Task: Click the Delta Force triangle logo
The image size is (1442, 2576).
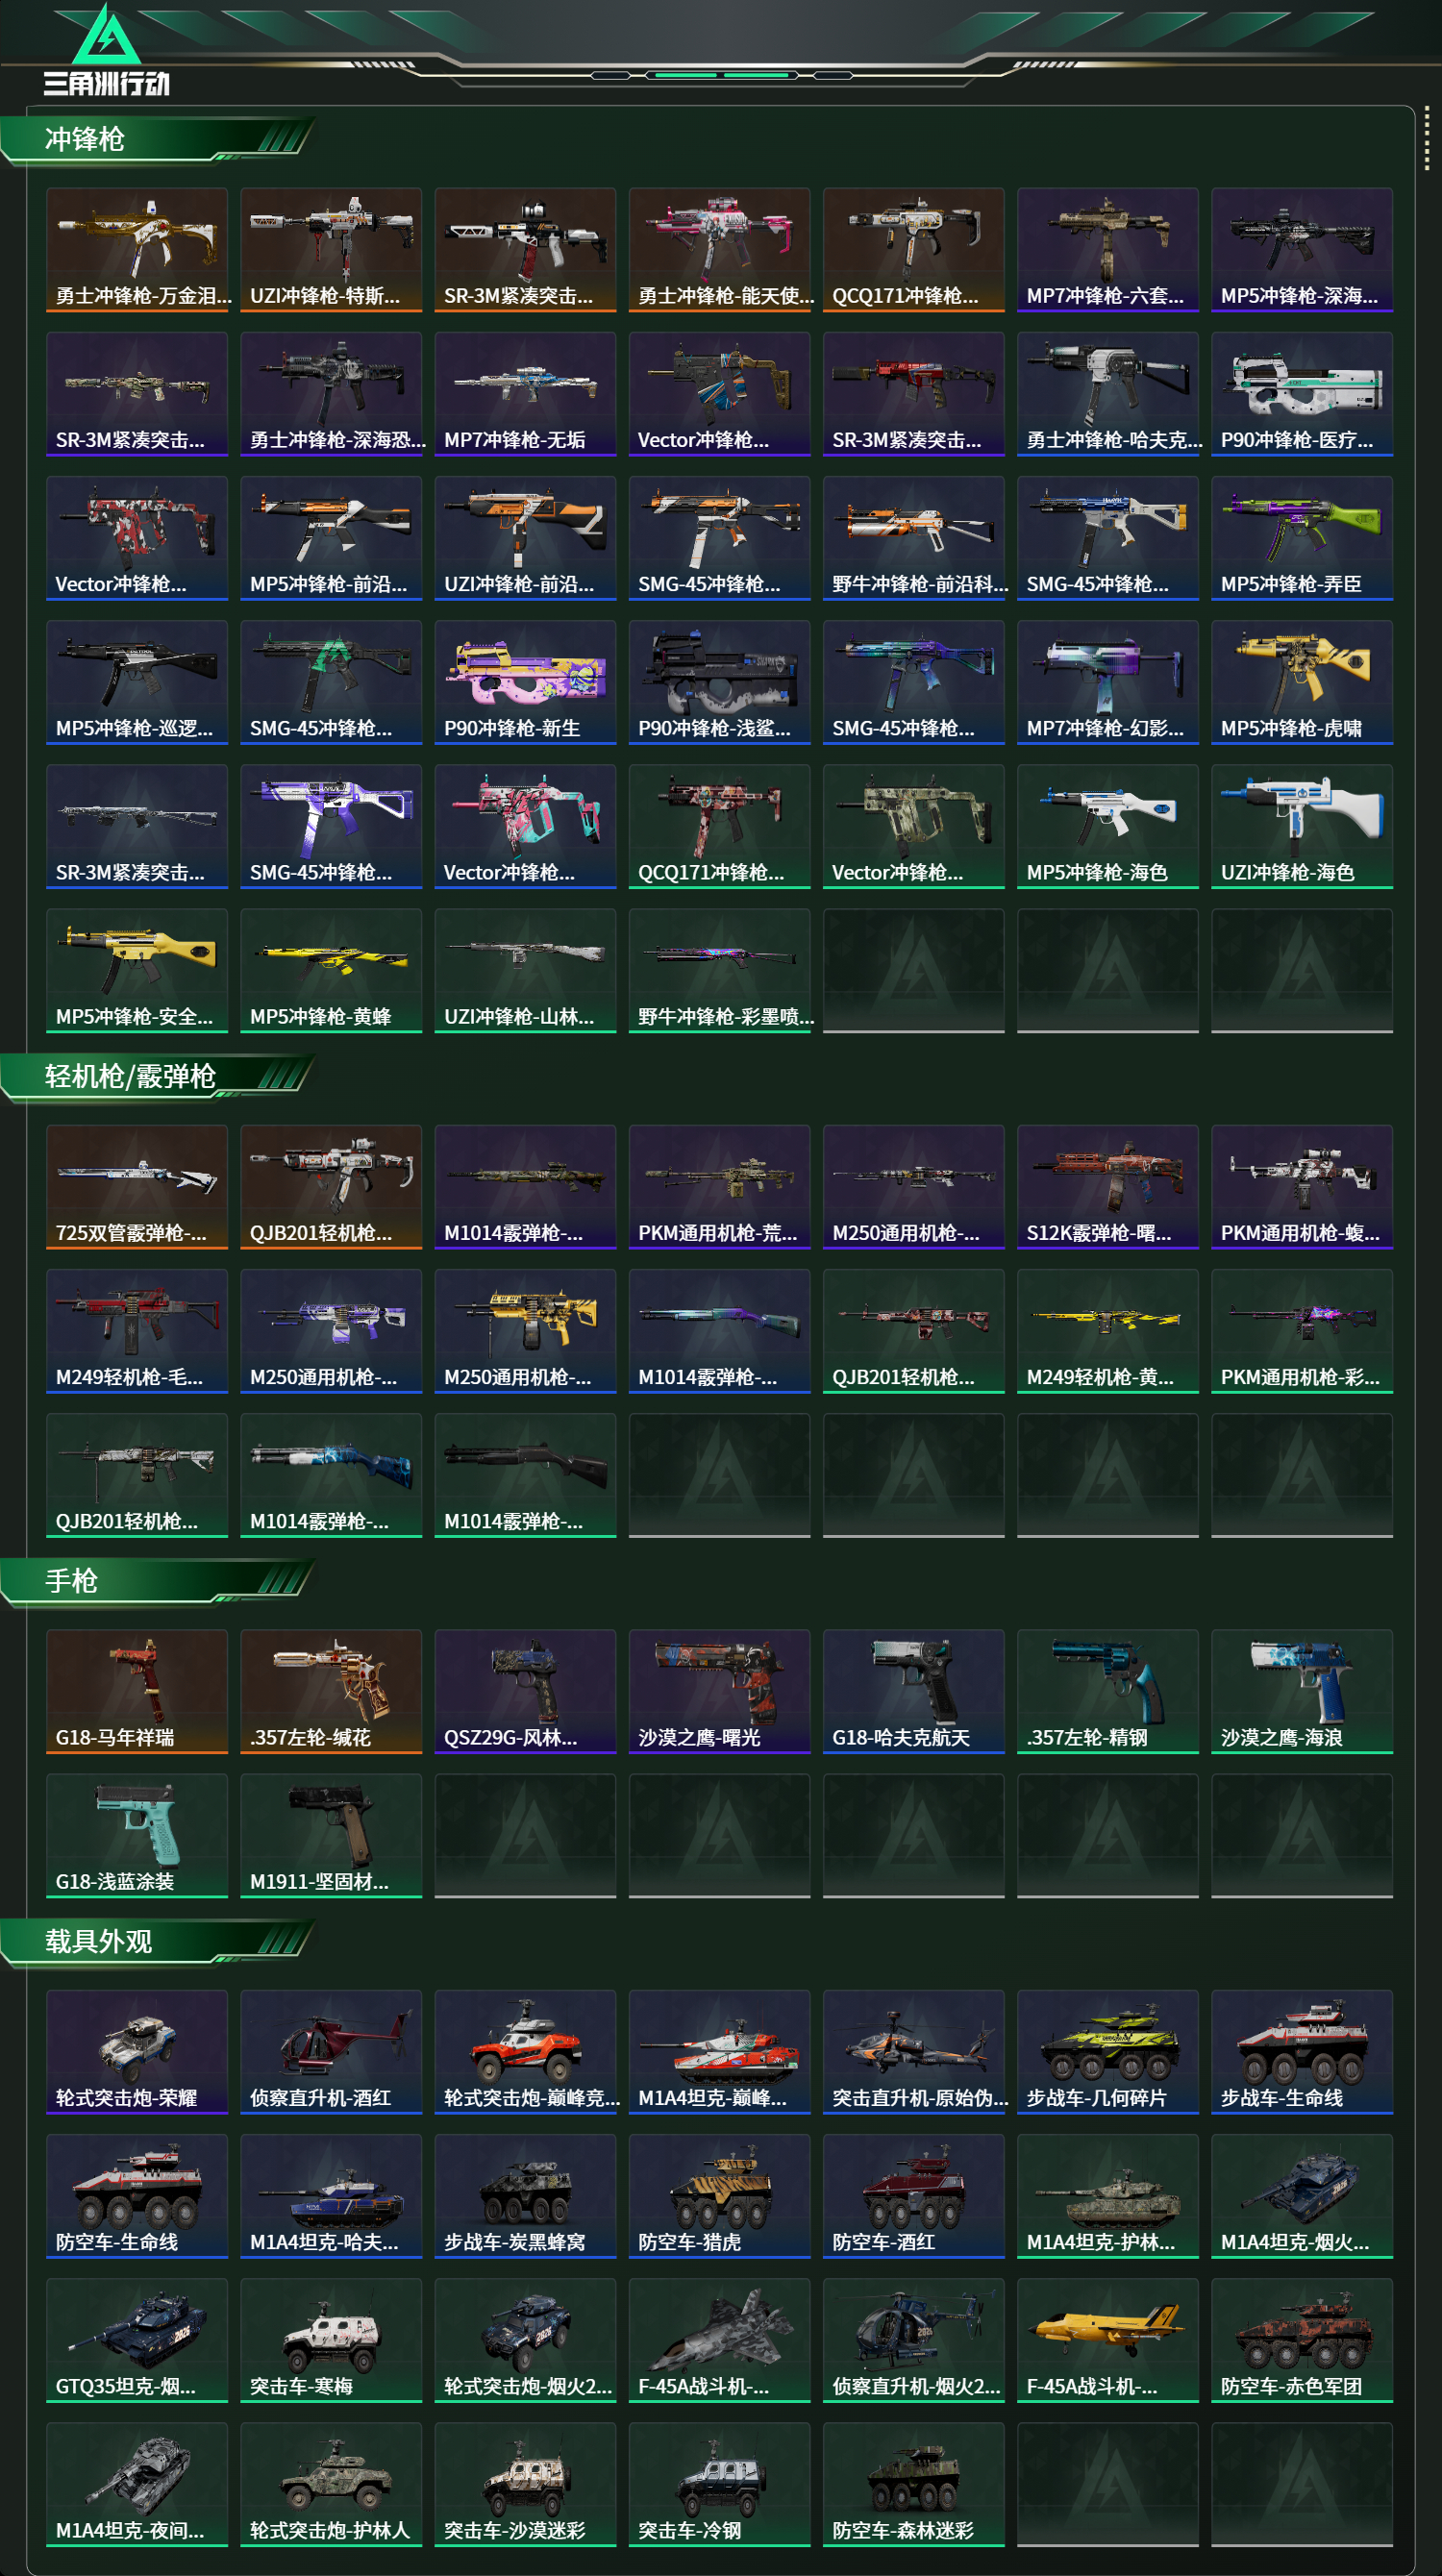Action: 106,35
